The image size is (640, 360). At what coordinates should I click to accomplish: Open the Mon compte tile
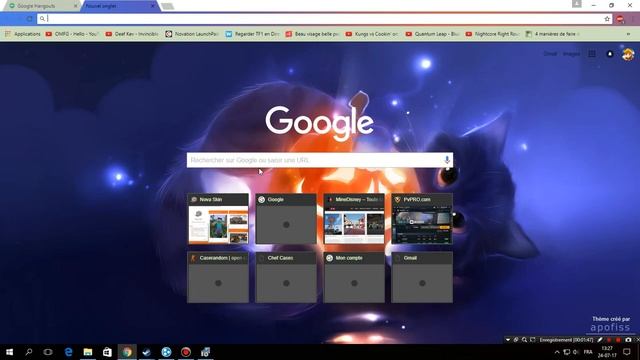[354, 277]
